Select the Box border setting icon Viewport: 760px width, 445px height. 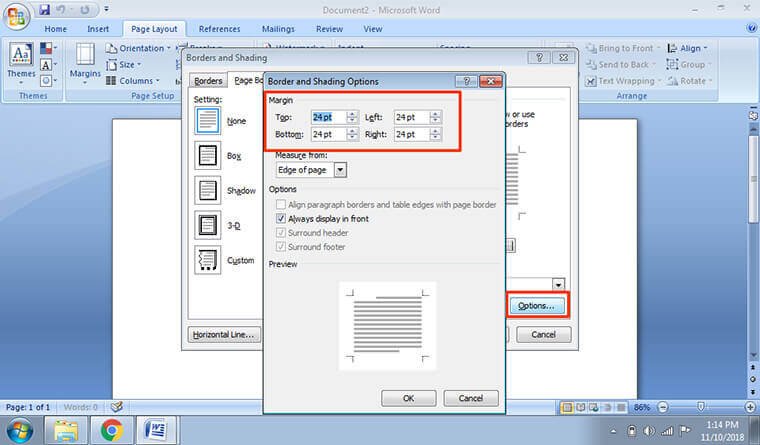pos(207,156)
